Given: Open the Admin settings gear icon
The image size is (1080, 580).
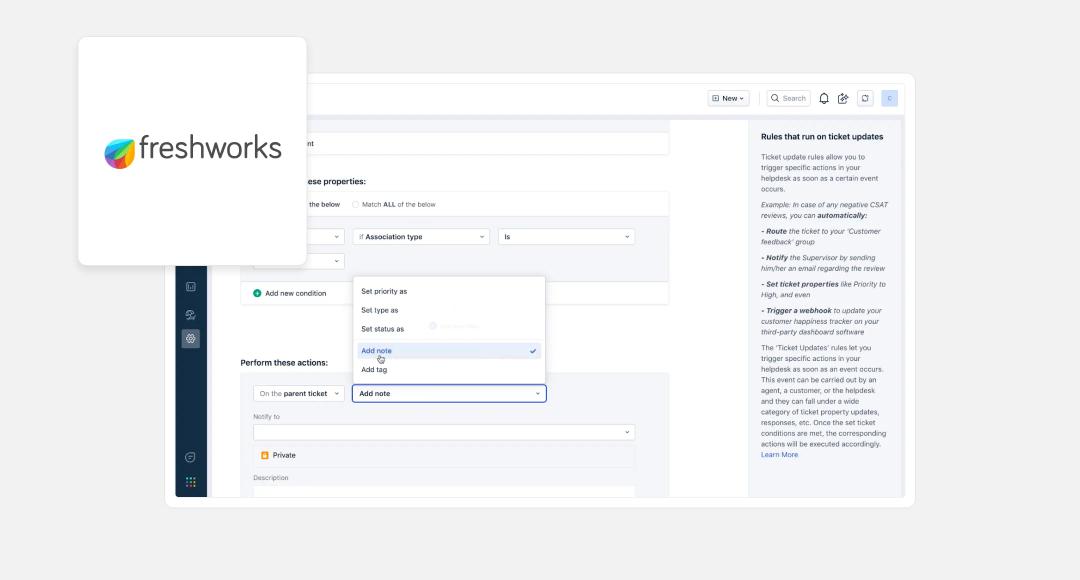Looking at the screenshot, I should [x=190, y=338].
